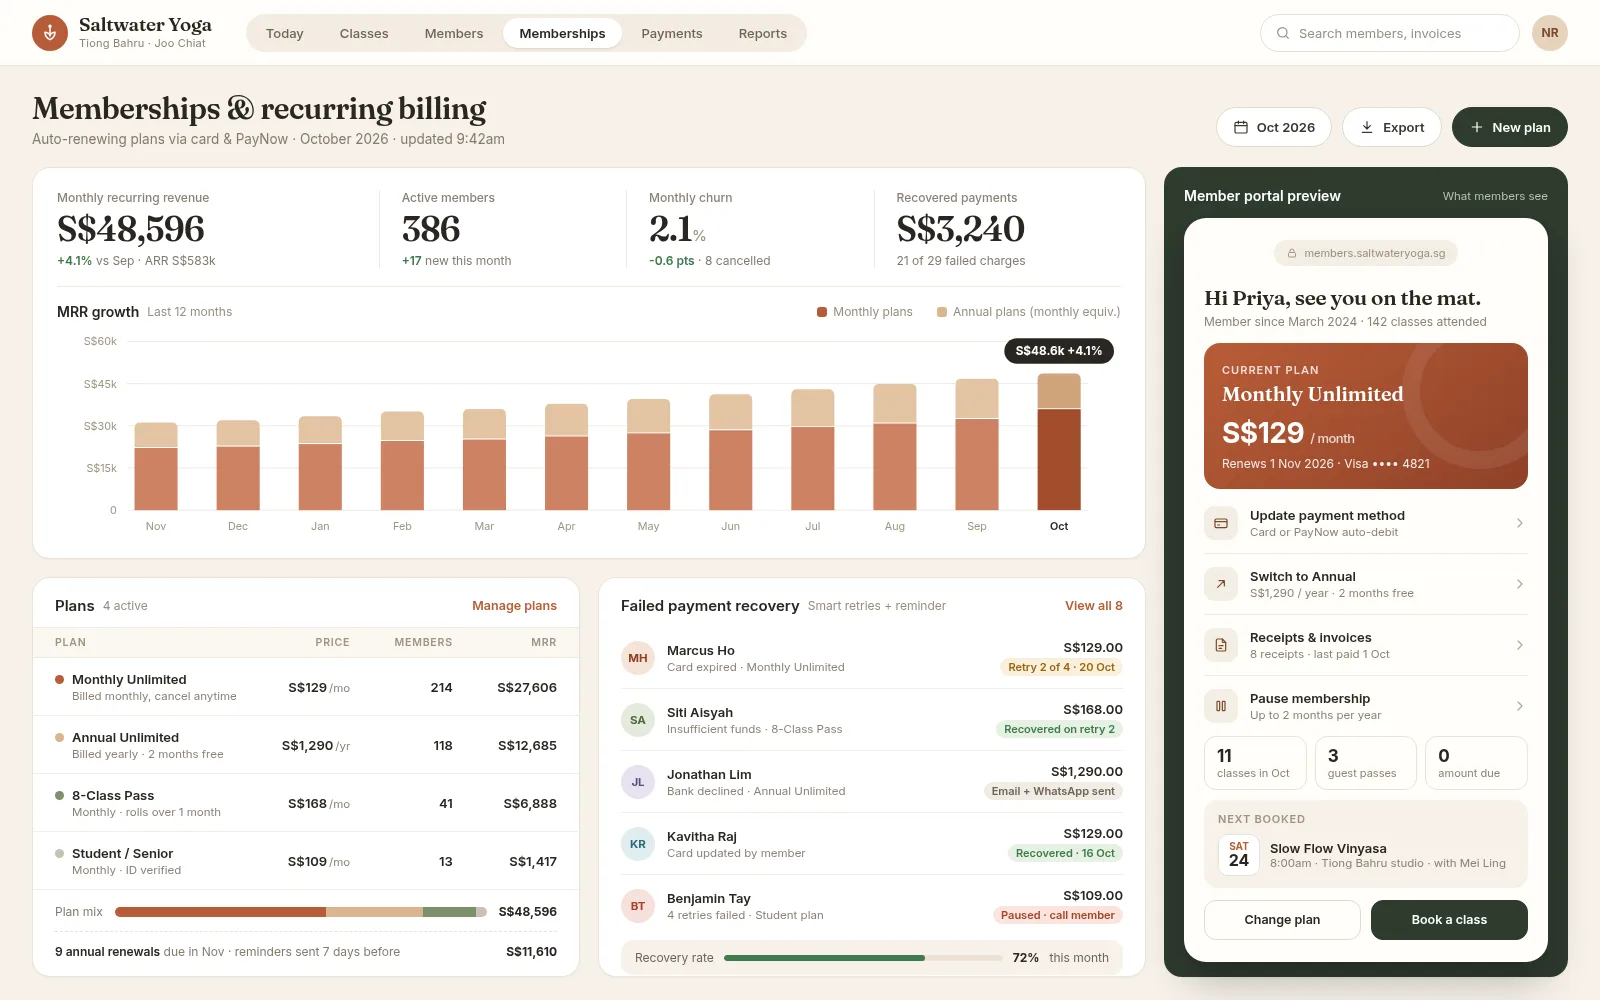
Task: Click the Oct bar in MRR chart
Action: [1059, 442]
